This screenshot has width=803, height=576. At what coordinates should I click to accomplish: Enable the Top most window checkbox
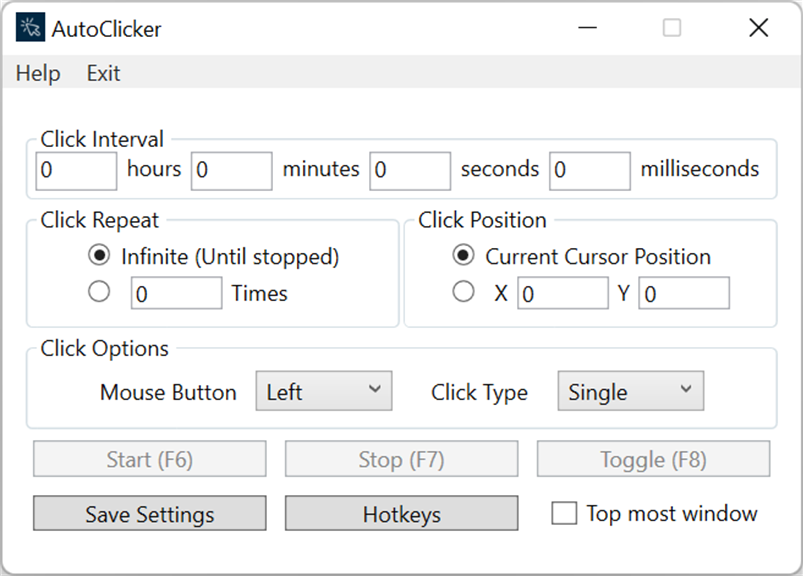click(x=565, y=514)
